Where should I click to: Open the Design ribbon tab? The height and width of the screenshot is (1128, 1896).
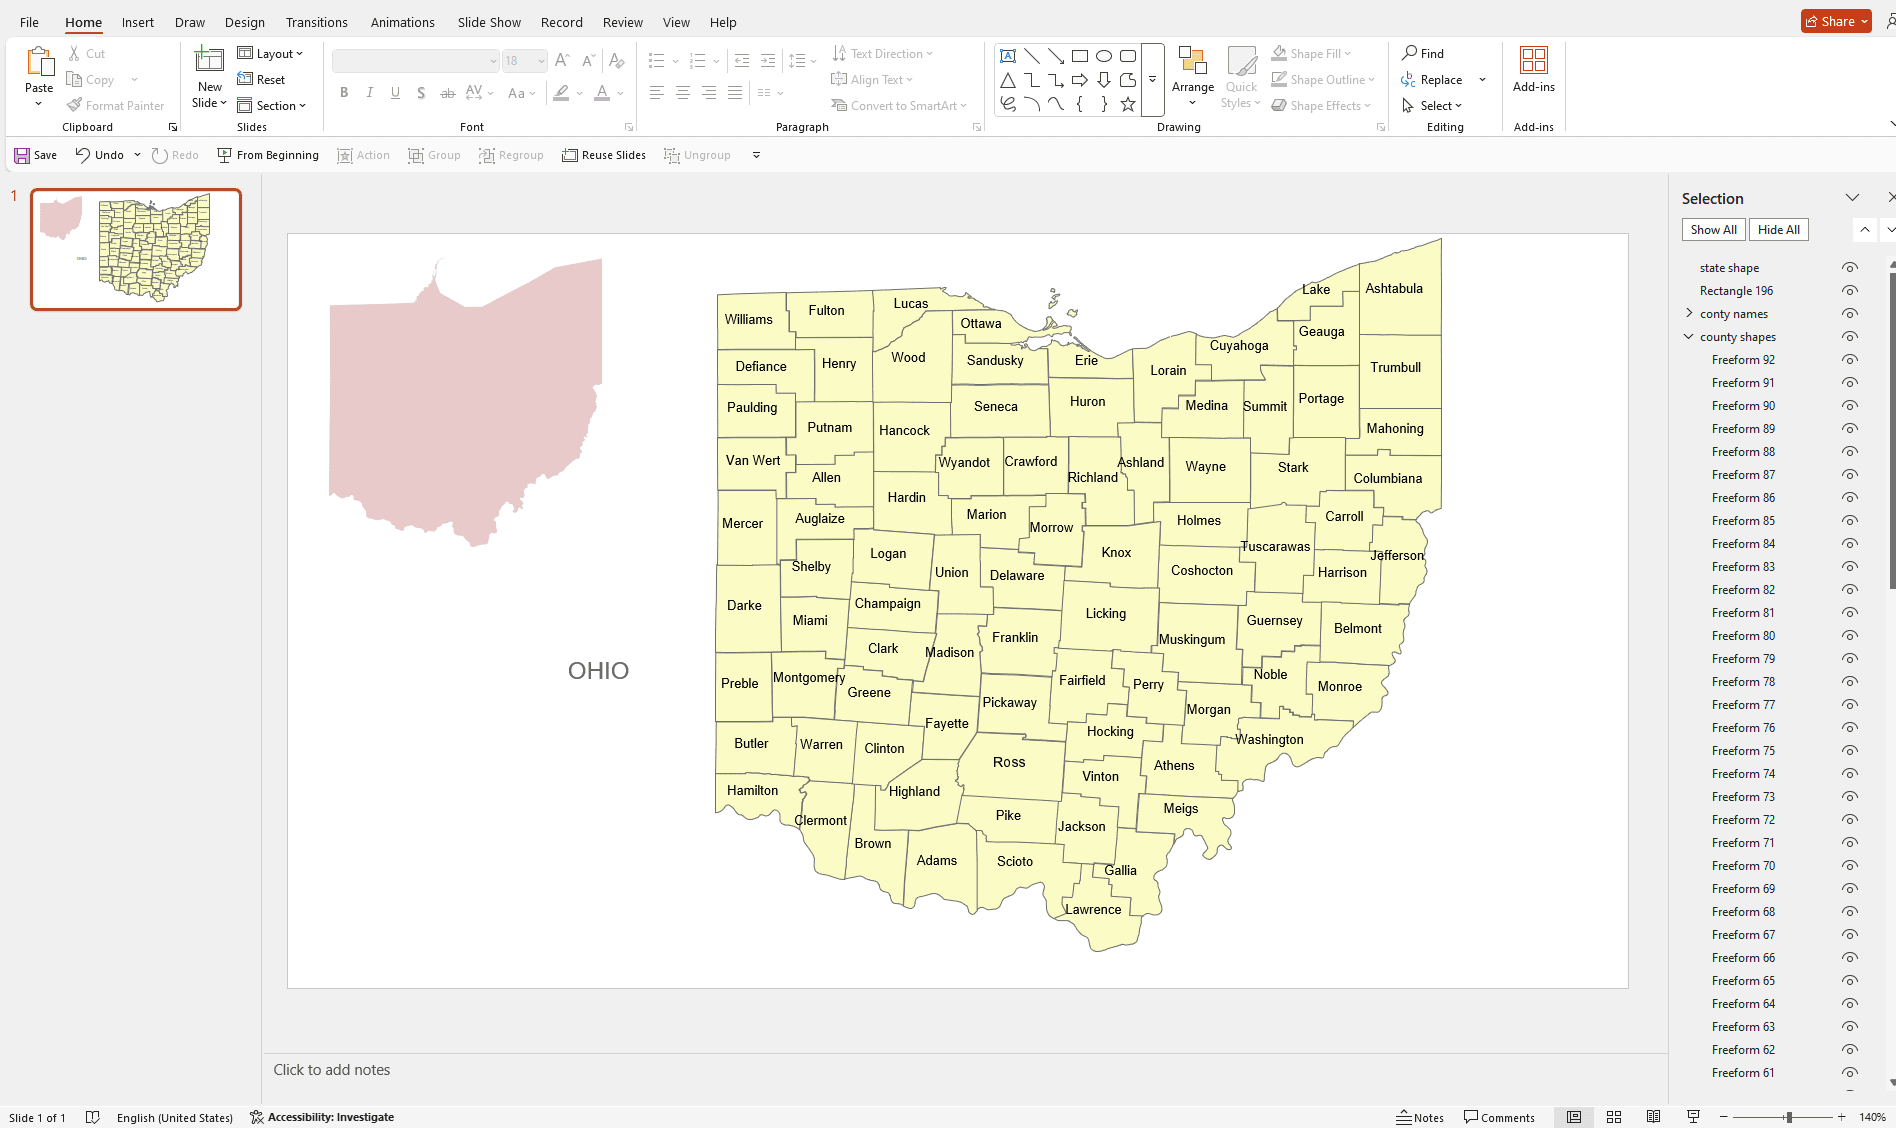click(245, 22)
